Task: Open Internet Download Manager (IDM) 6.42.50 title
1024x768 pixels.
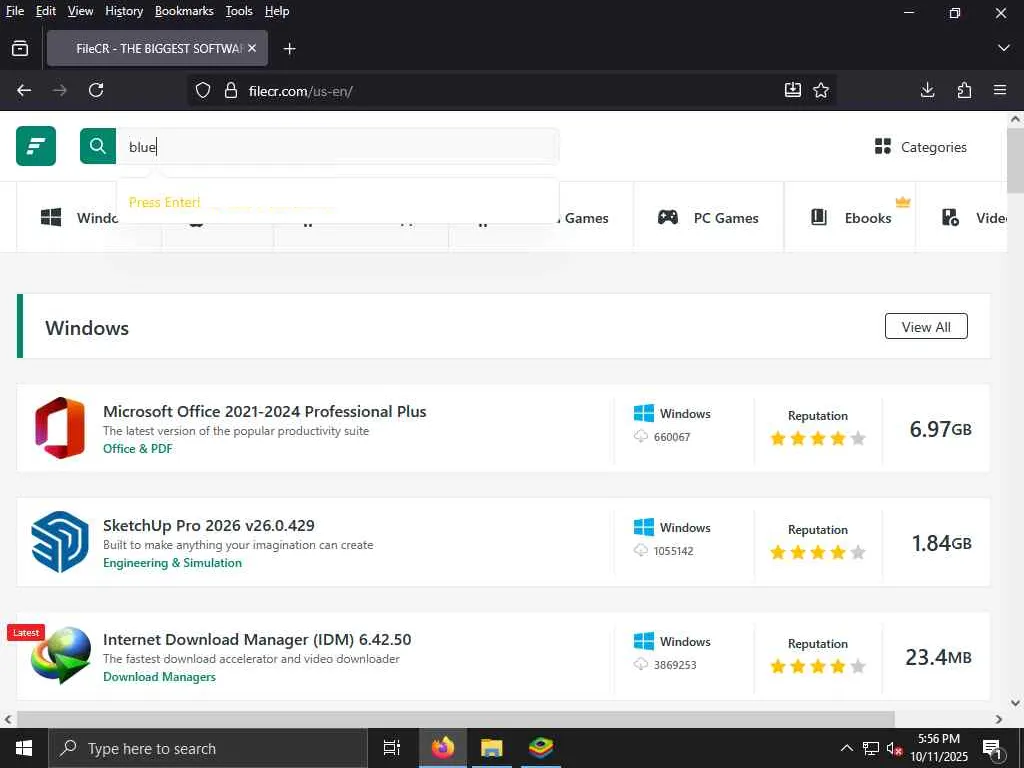Action: pyautogui.click(x=257, y=639)
